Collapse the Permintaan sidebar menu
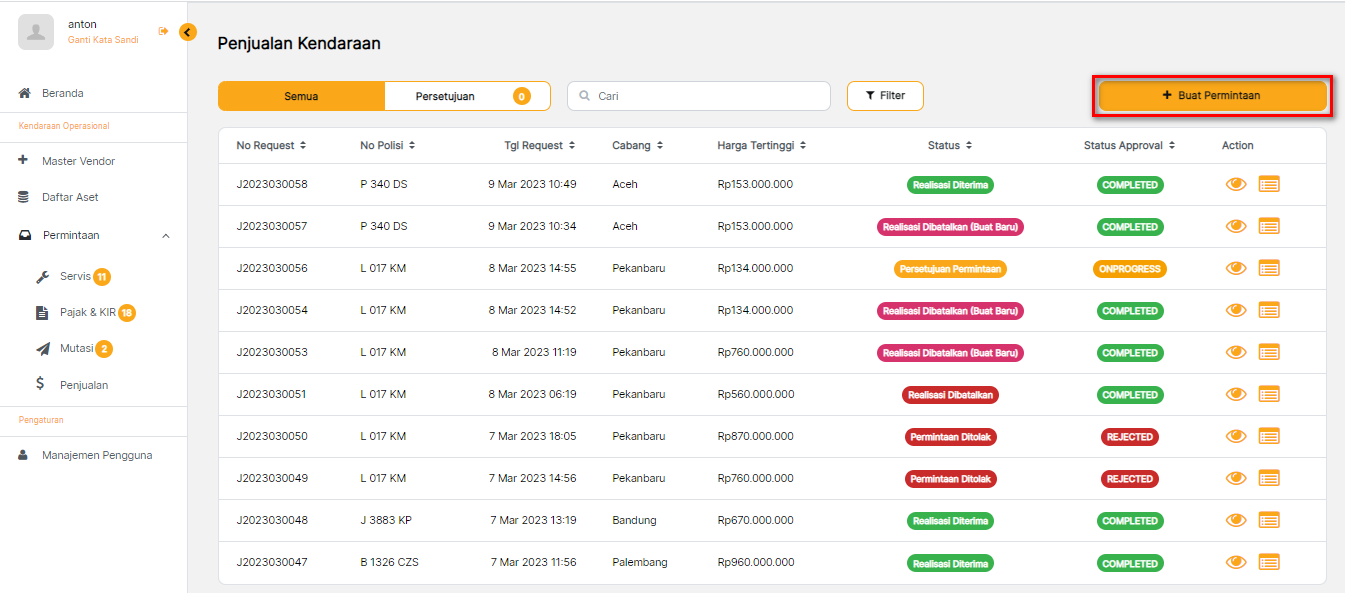Screen dimensions: 1345x593 click(x=165, y=236)
